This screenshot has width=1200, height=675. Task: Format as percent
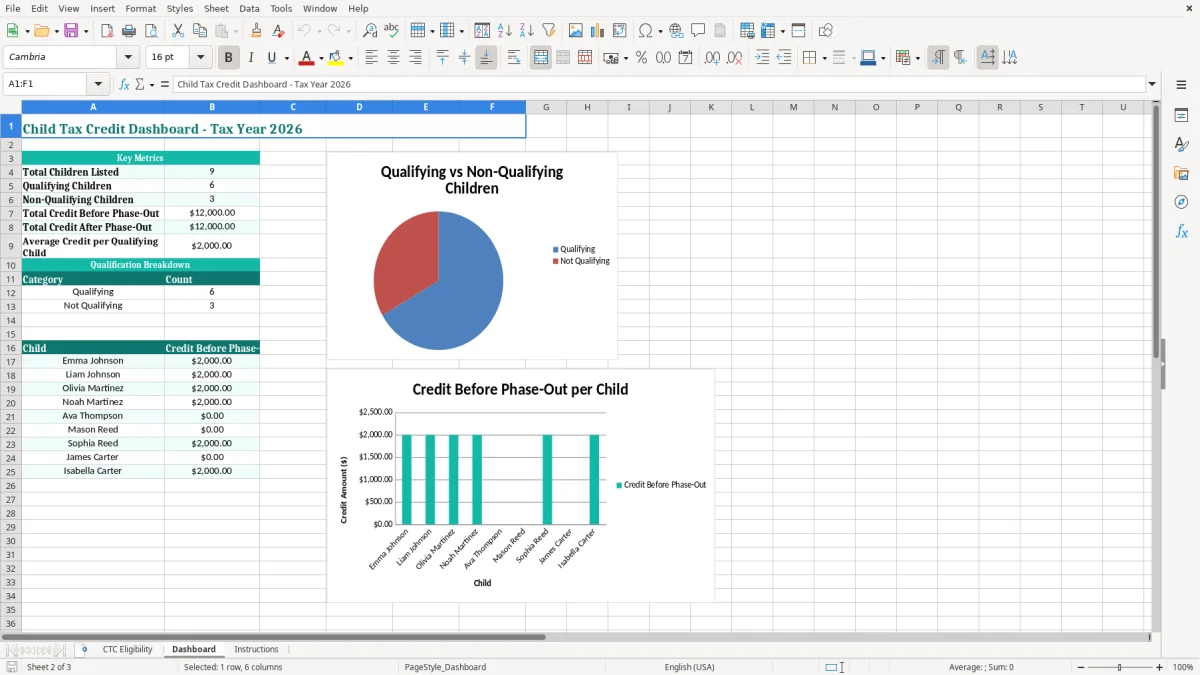[641, 58]
